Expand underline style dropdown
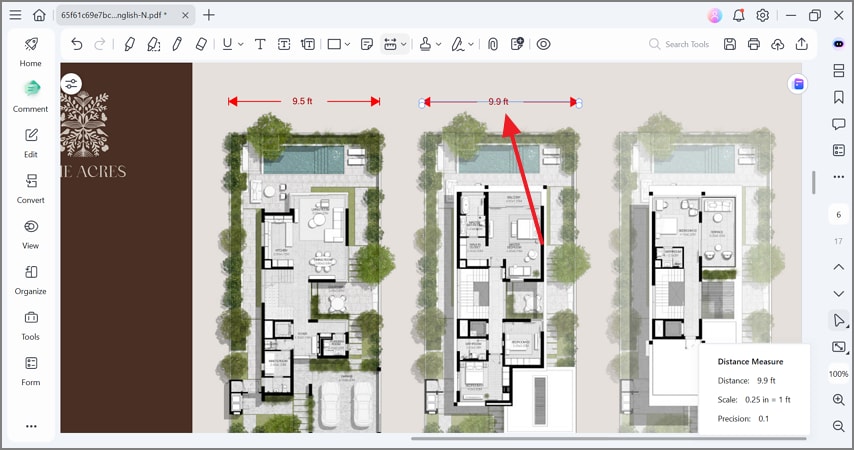 [x=240, y=44]
